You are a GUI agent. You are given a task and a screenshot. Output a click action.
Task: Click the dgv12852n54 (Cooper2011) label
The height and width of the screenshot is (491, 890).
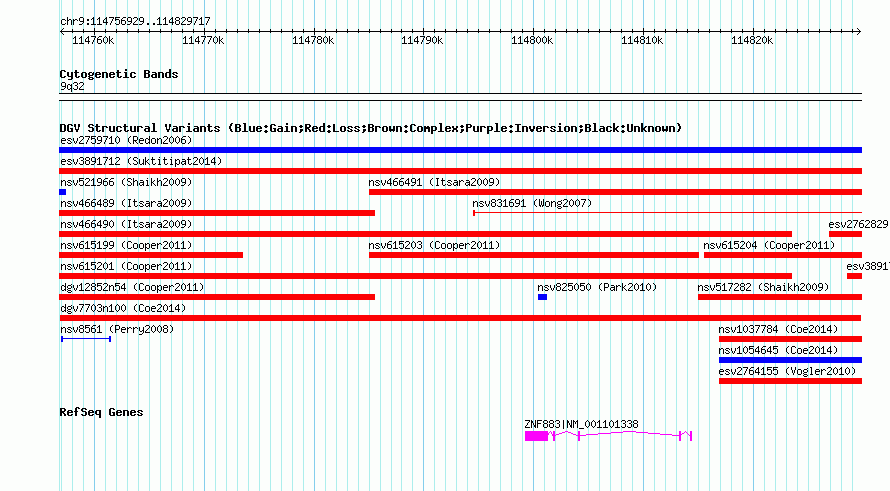coord(132,287)
